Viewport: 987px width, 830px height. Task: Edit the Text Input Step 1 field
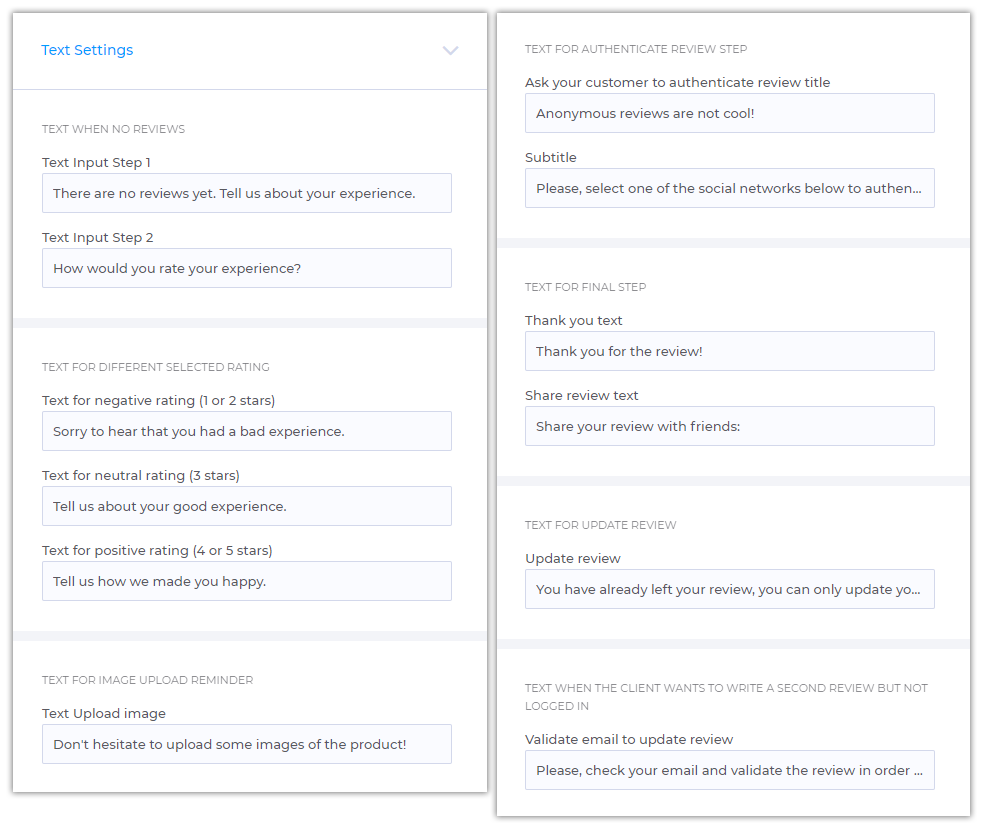click(247, 193)
